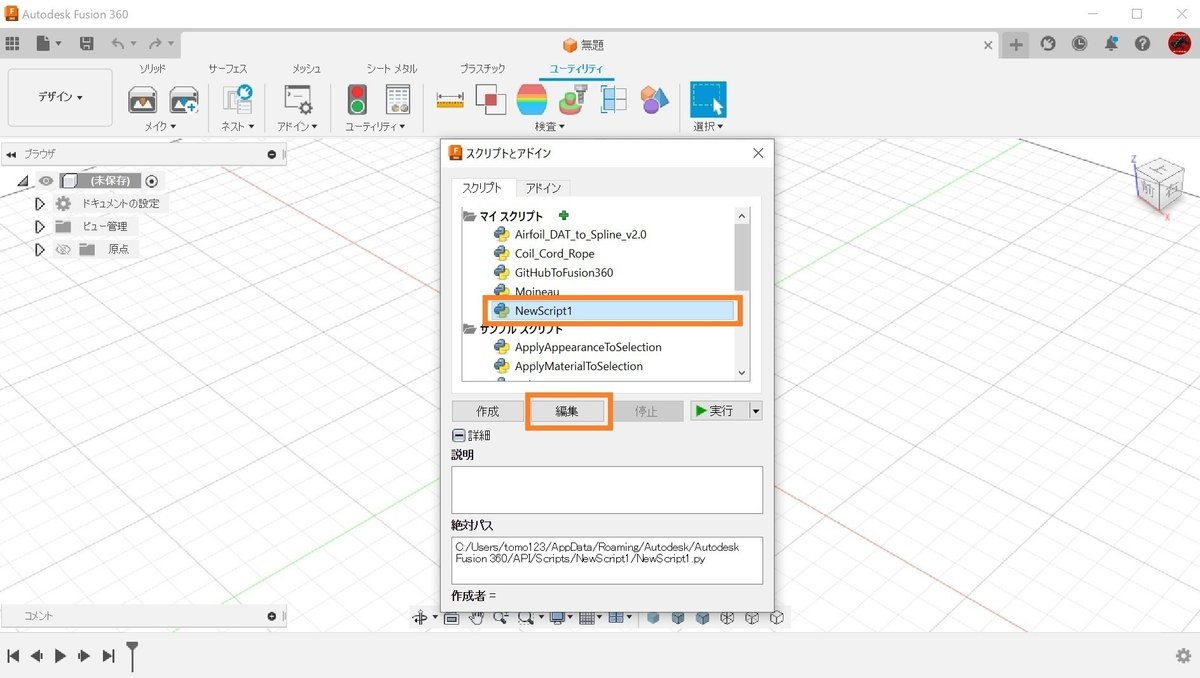
Task: Open the 3D Print make tool
Action: [x=143, y=100]
